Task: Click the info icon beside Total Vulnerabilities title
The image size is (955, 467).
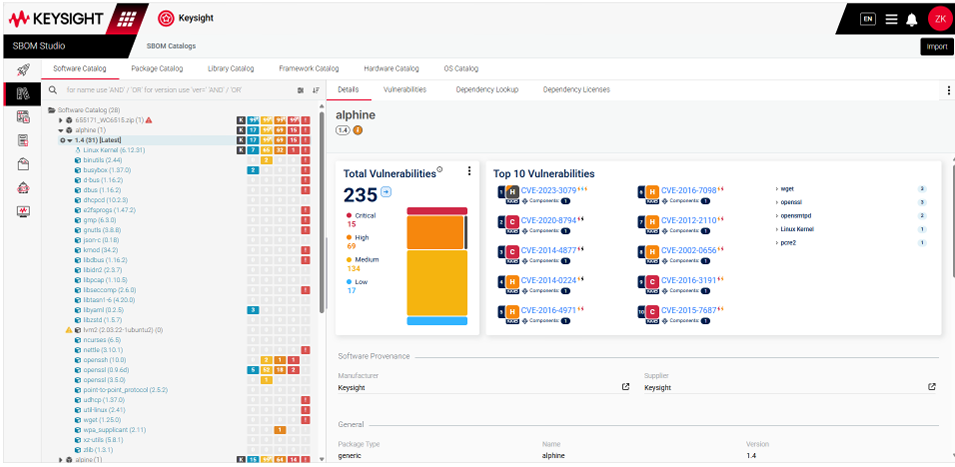Action: point(440,170)
